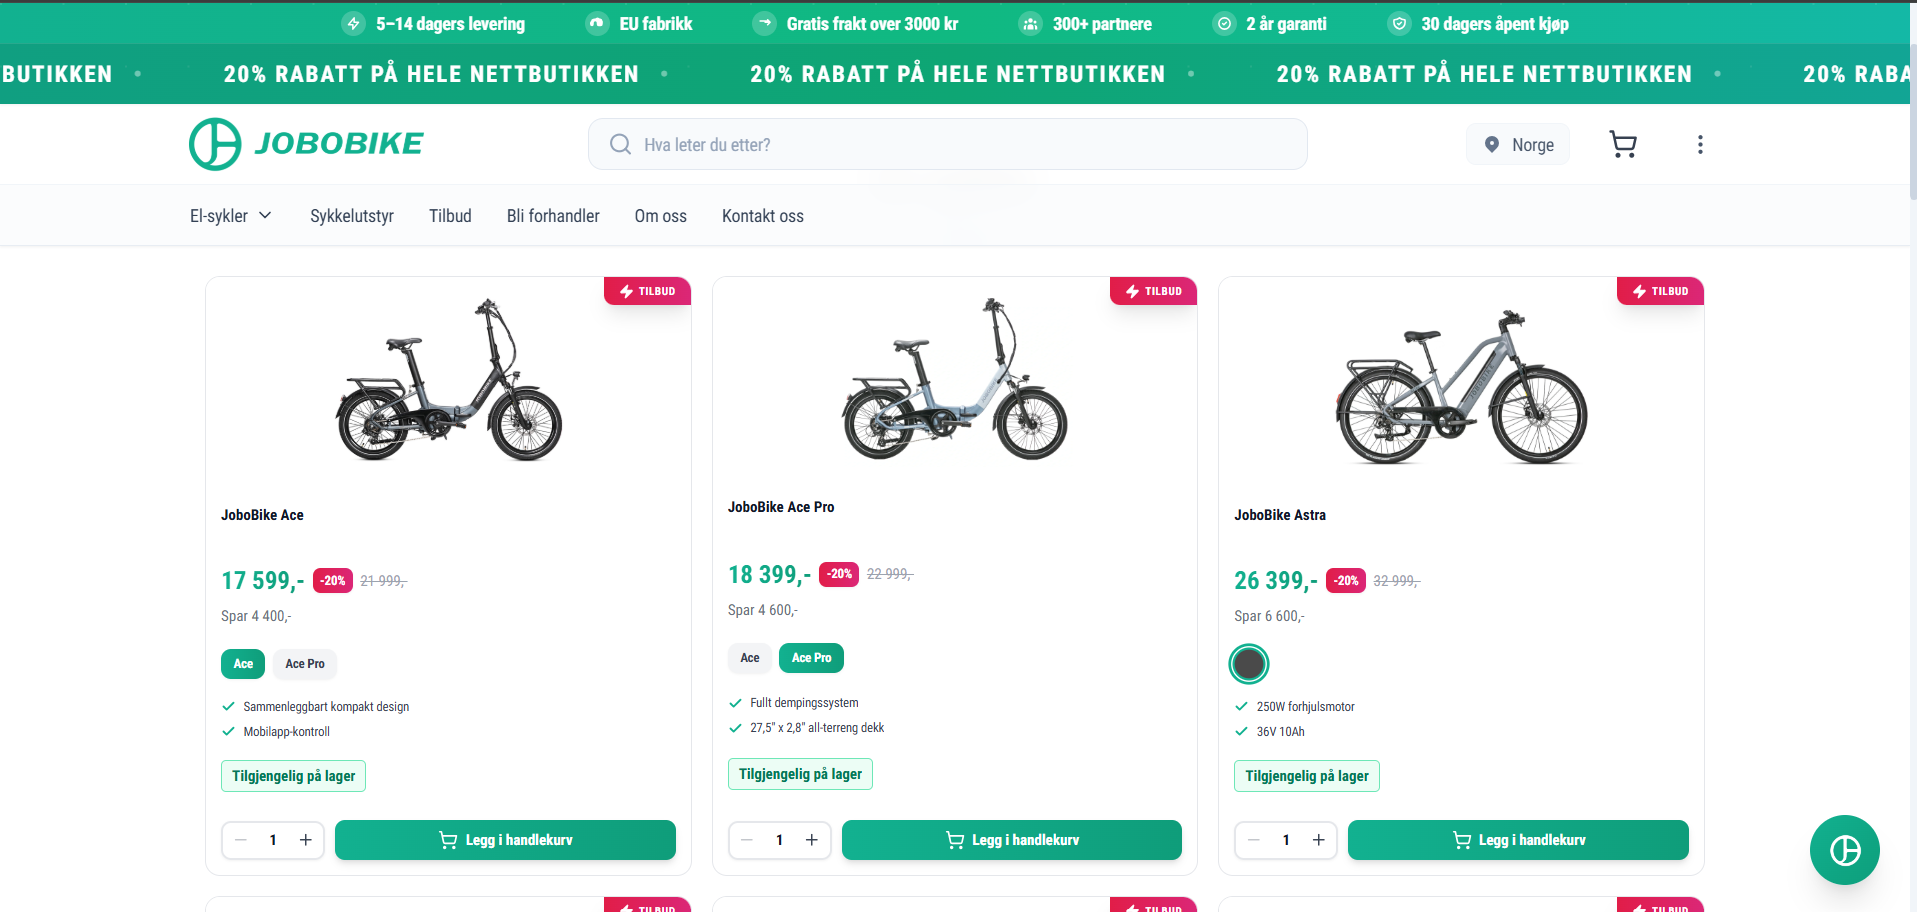Open the three-dot more options menu
Viewport: 1917px width, 912px height.
pyautogui.click(x=1700, y=145)
